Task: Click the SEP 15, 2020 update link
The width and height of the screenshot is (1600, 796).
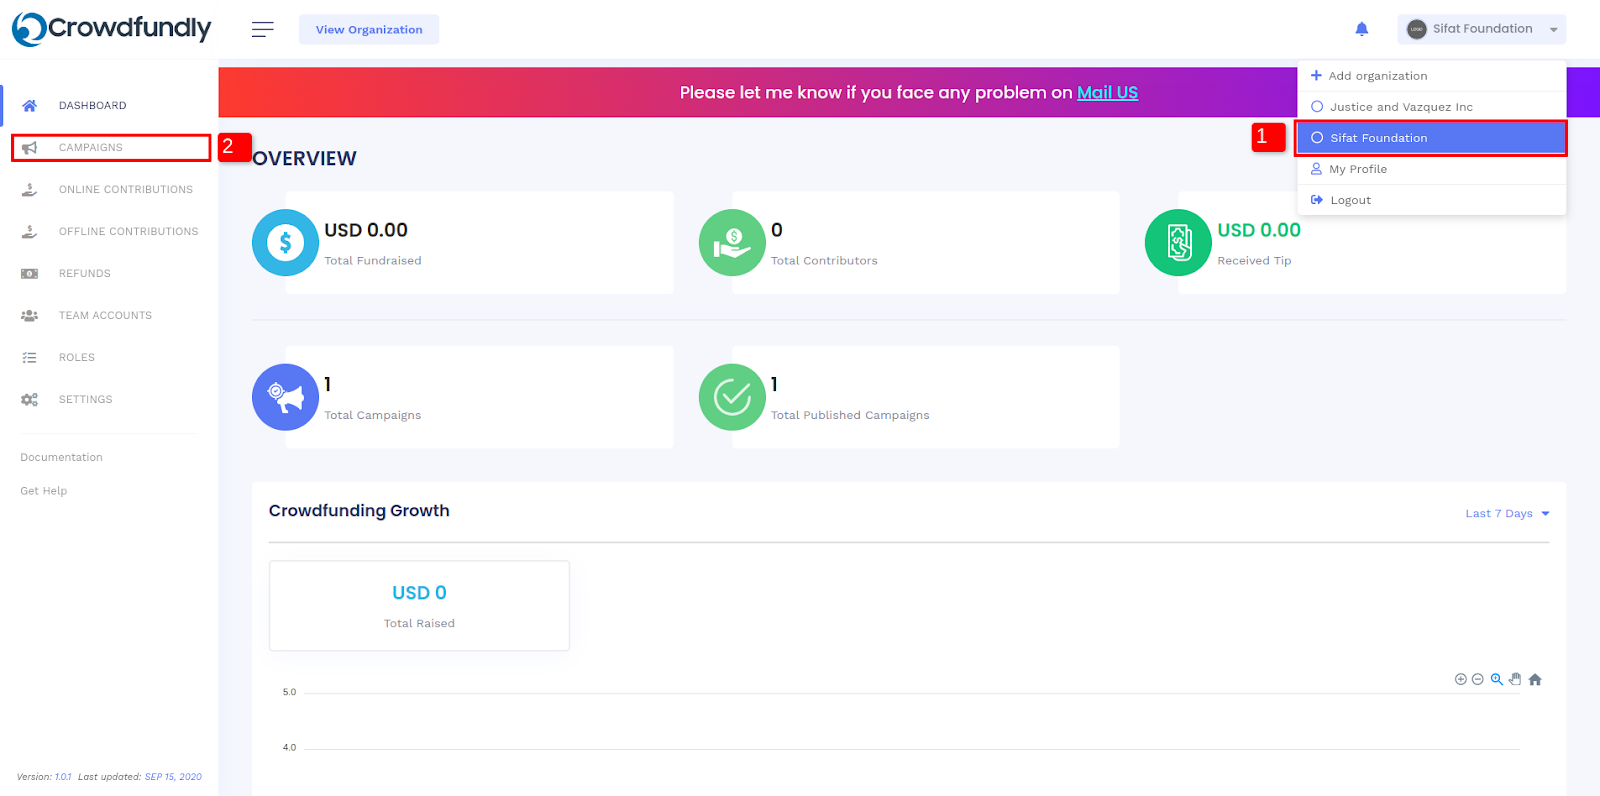Action: (173, 777)
